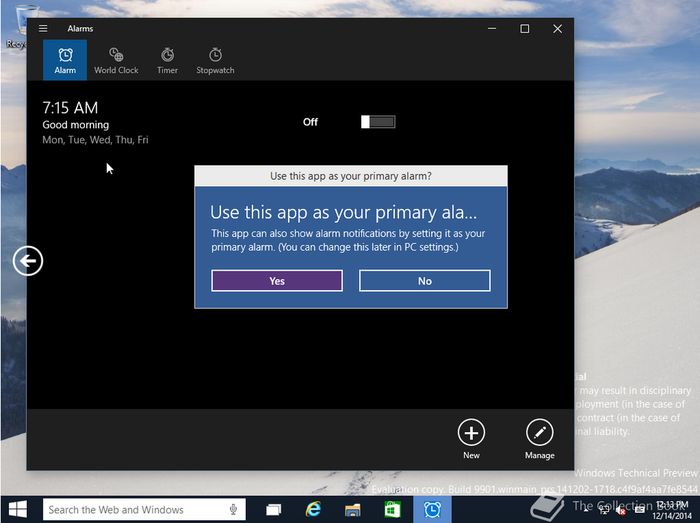Click the back arrow circle icon

(x=28, y=261)
